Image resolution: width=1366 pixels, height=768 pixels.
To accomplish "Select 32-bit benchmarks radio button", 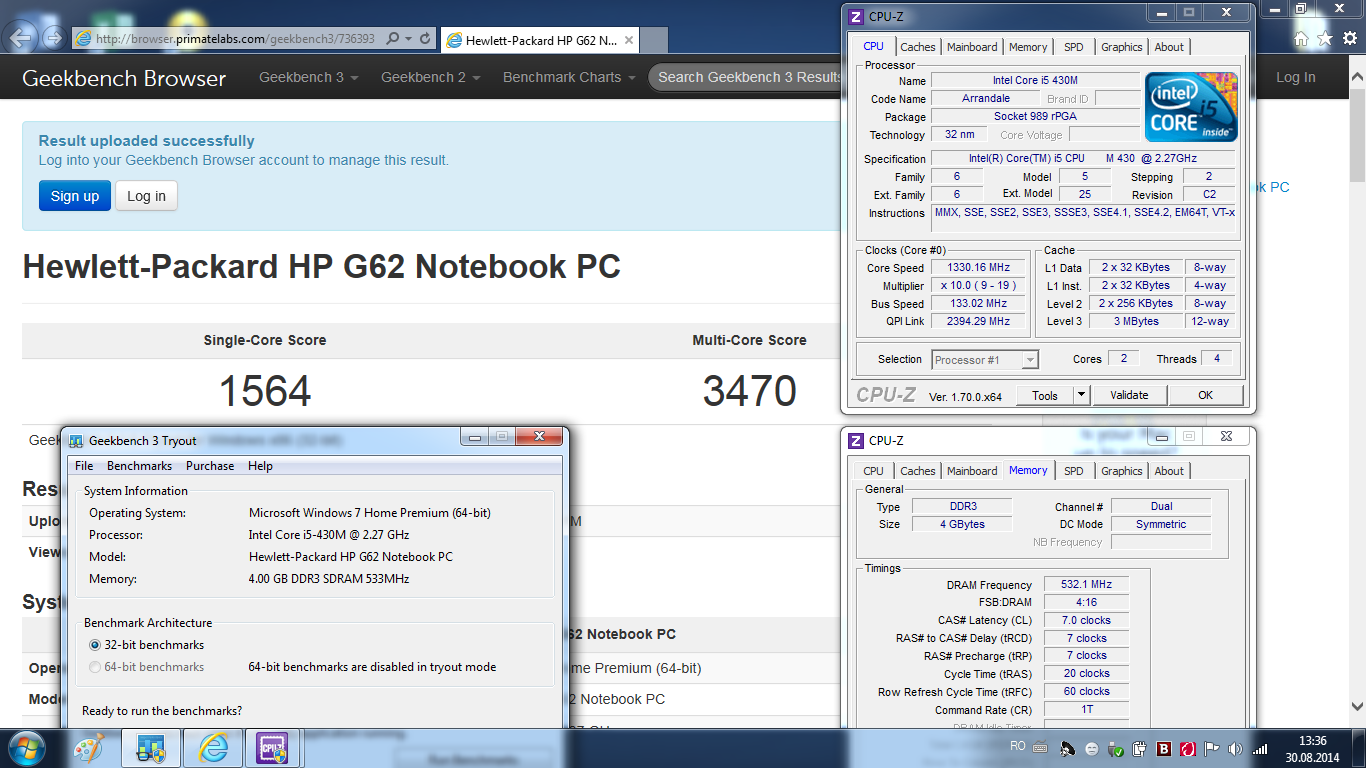I will pos(95,645).
